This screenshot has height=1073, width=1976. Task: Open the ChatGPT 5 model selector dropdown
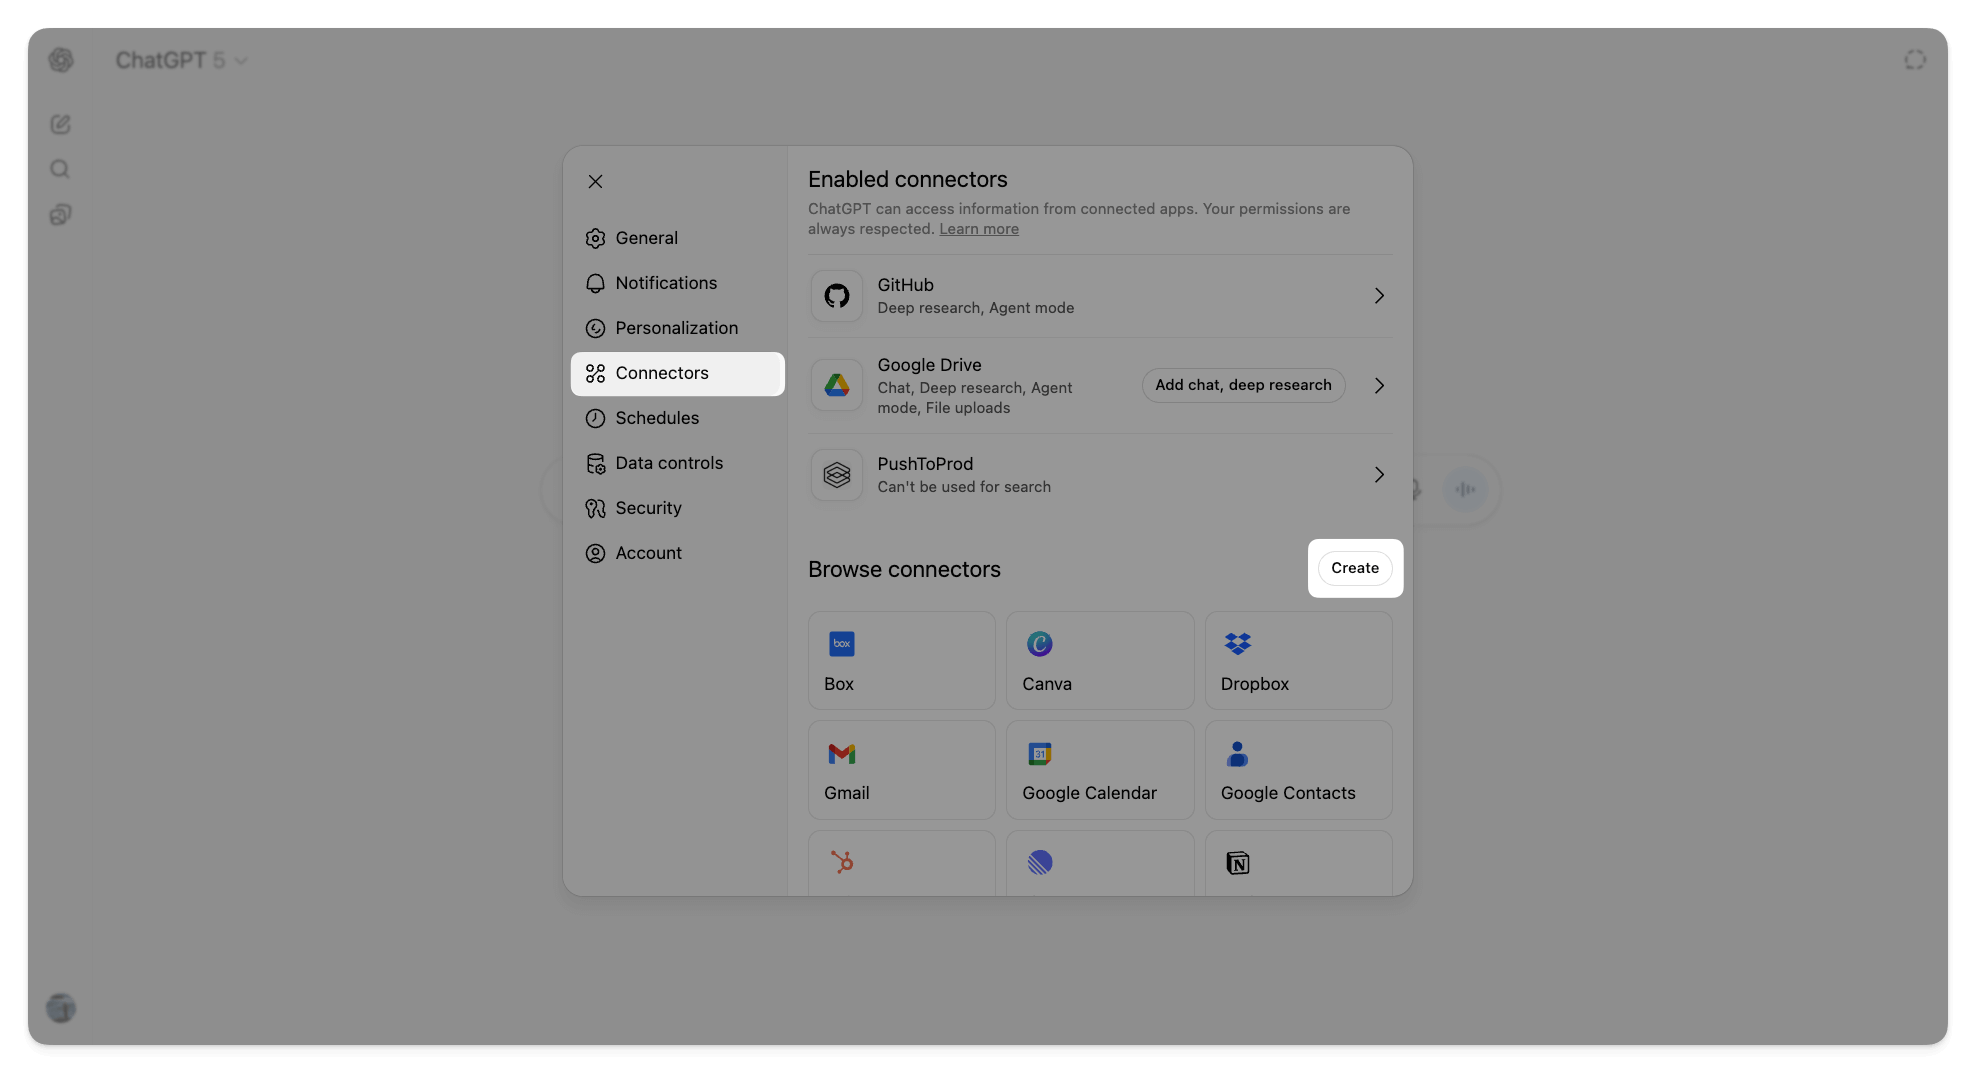tap(182, 60)
